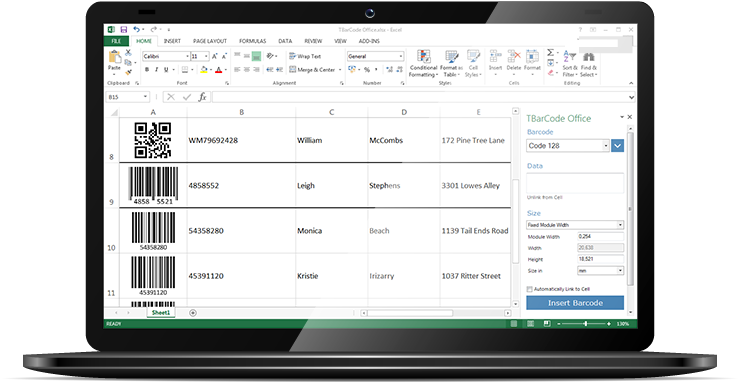Click the Module Width field

(600, 236)
